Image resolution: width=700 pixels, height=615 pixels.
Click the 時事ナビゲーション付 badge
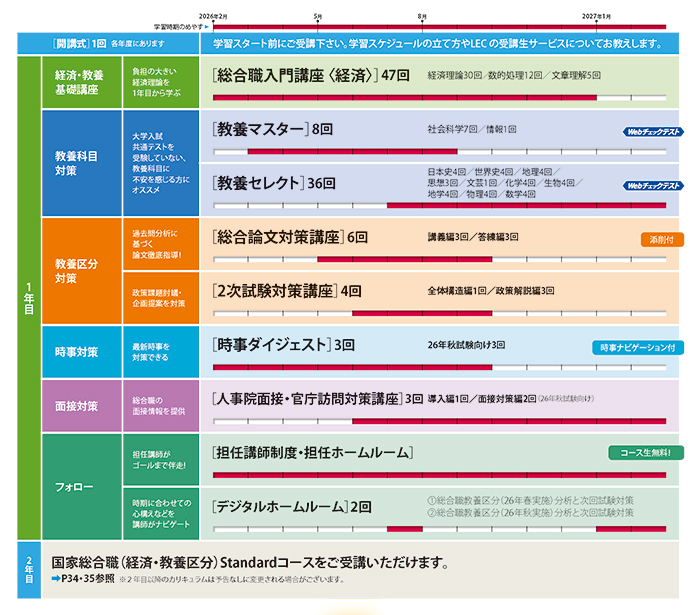point(637,347)
